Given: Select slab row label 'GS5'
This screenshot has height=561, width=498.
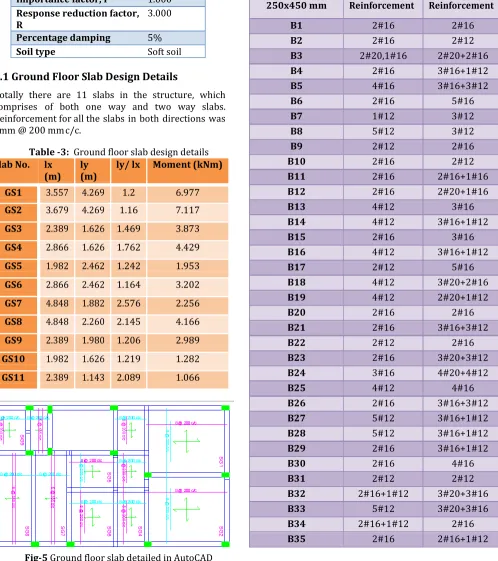Looking at the screenshot, I should (13, 266).
